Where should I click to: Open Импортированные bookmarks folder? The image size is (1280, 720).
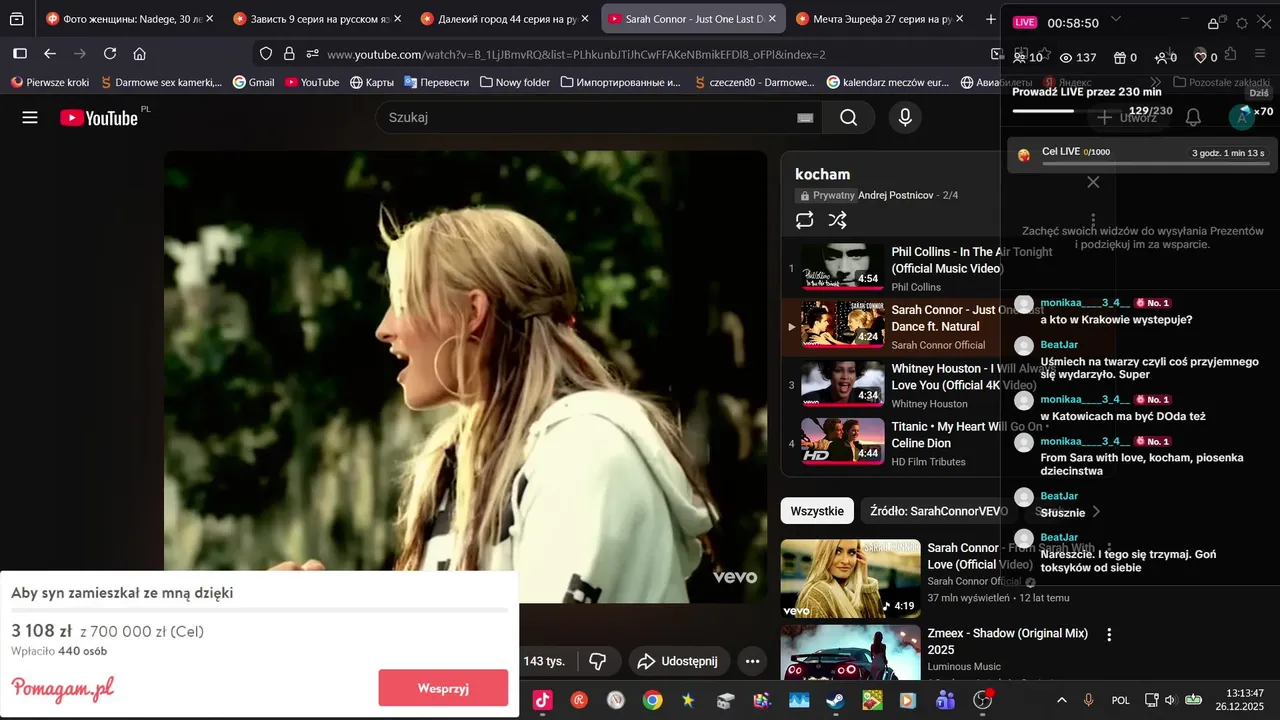coord(620,82)
